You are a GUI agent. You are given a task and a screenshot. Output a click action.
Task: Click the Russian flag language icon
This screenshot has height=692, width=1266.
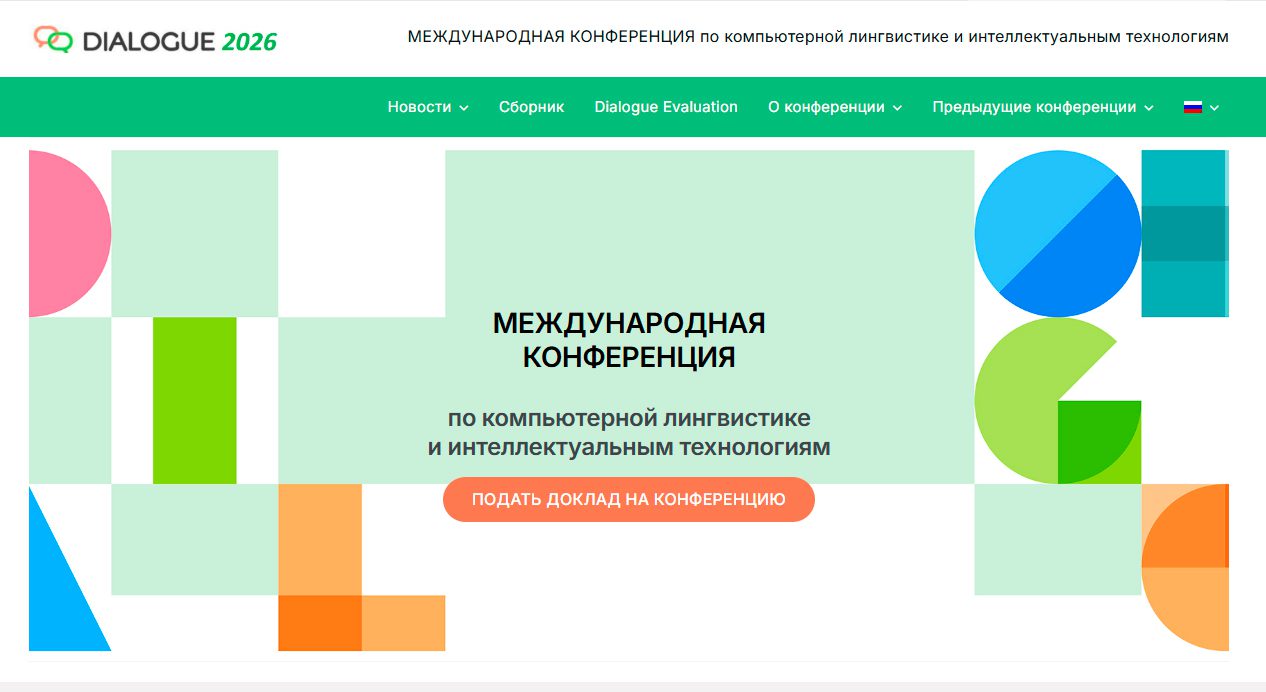point(1192,107)
